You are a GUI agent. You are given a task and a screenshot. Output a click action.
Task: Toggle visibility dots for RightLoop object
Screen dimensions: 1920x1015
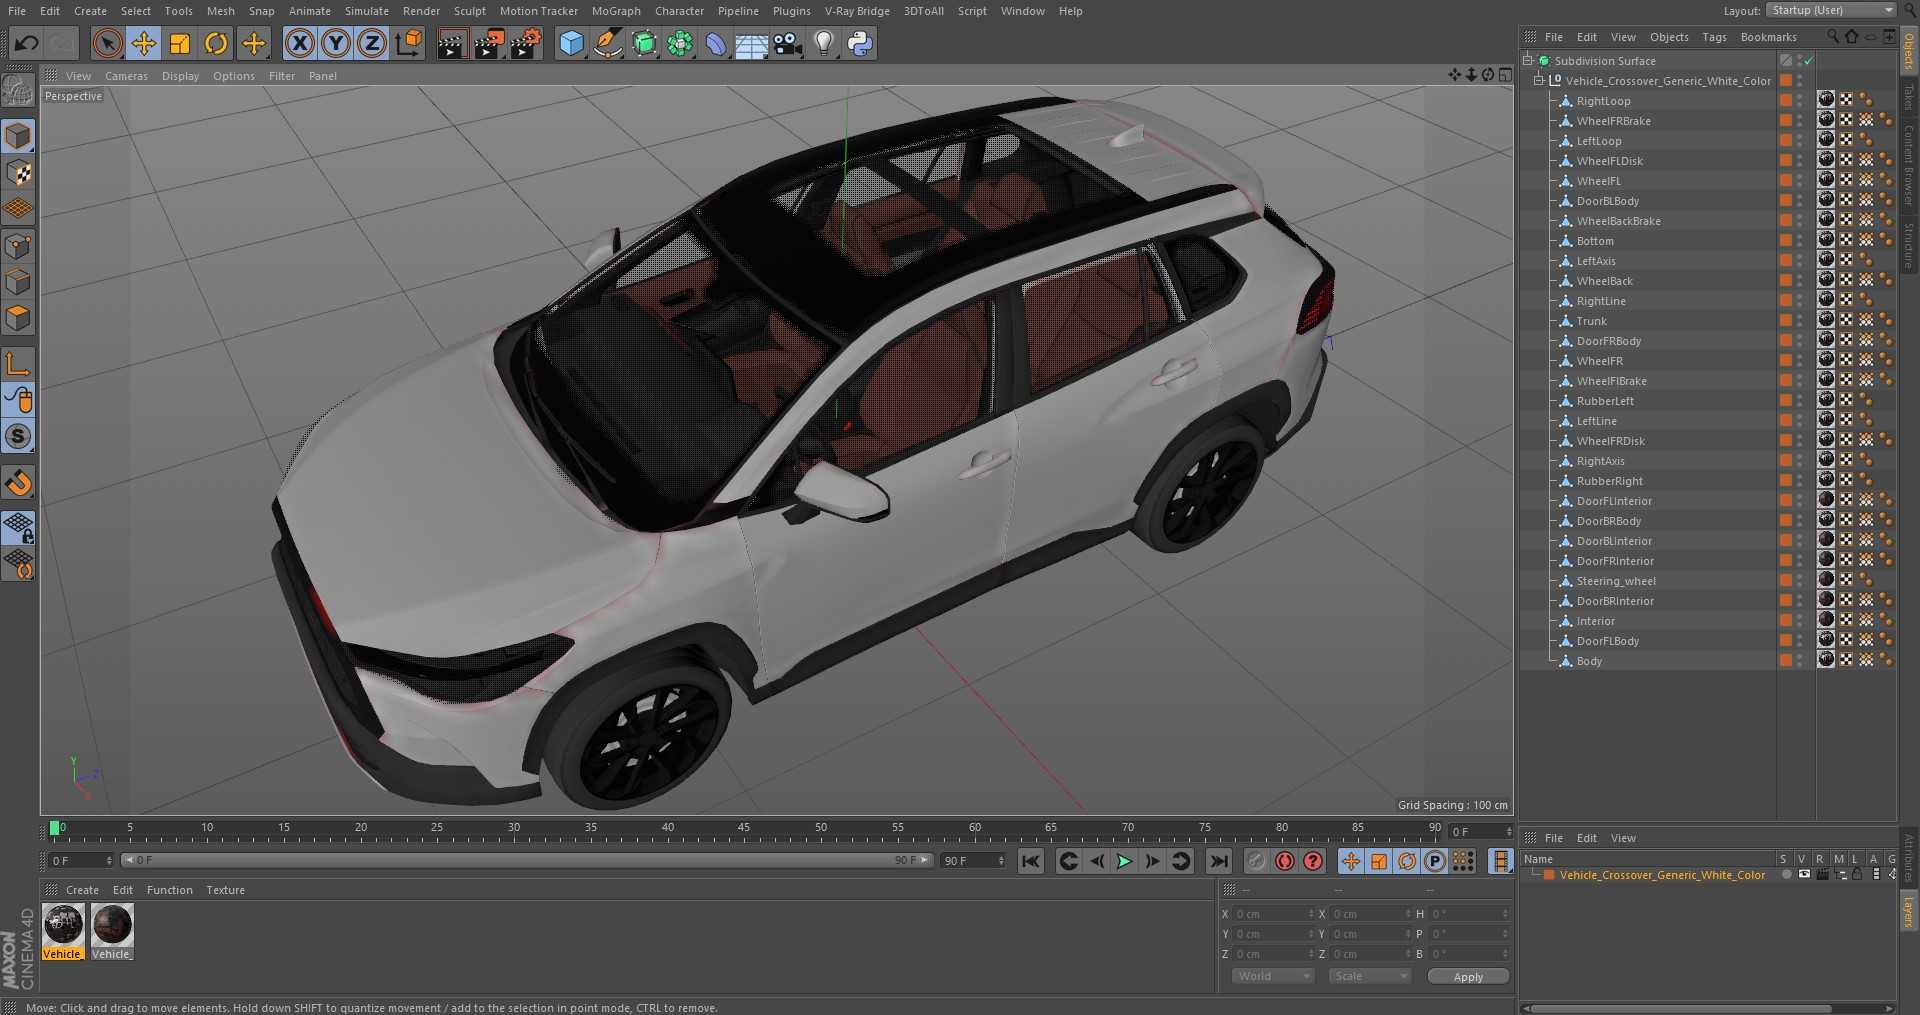click(x=1800, y=101)
